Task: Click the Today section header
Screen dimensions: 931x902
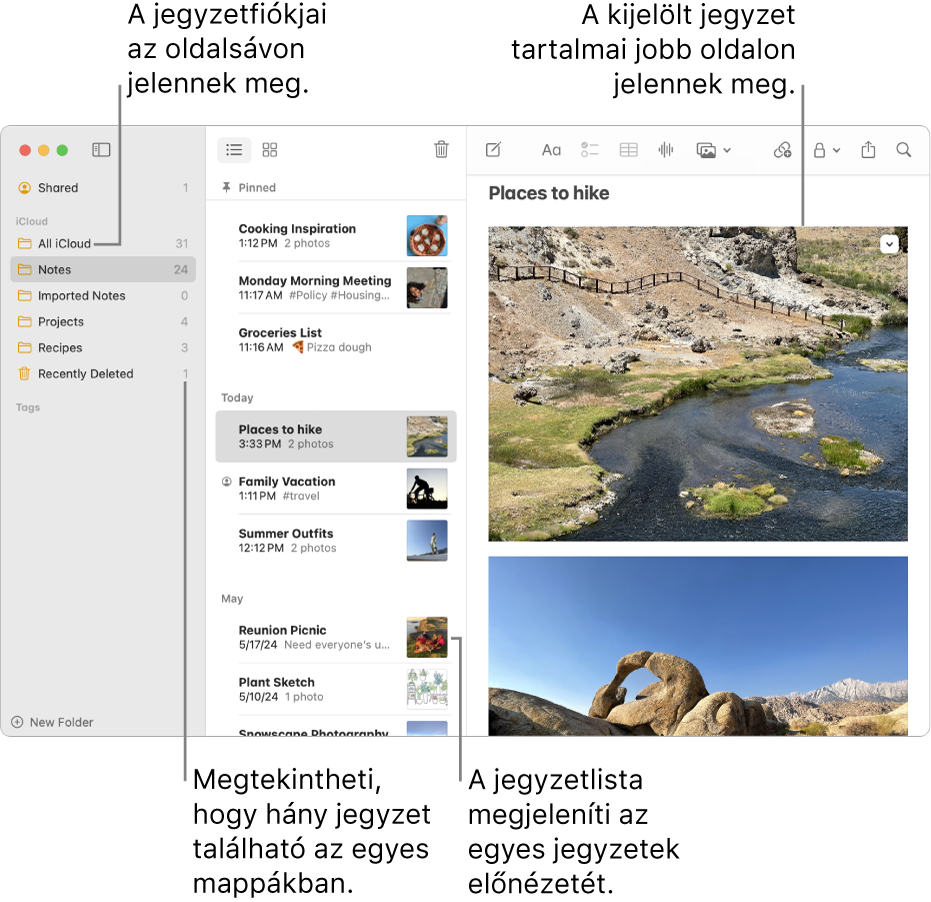Action: (237, 398)
